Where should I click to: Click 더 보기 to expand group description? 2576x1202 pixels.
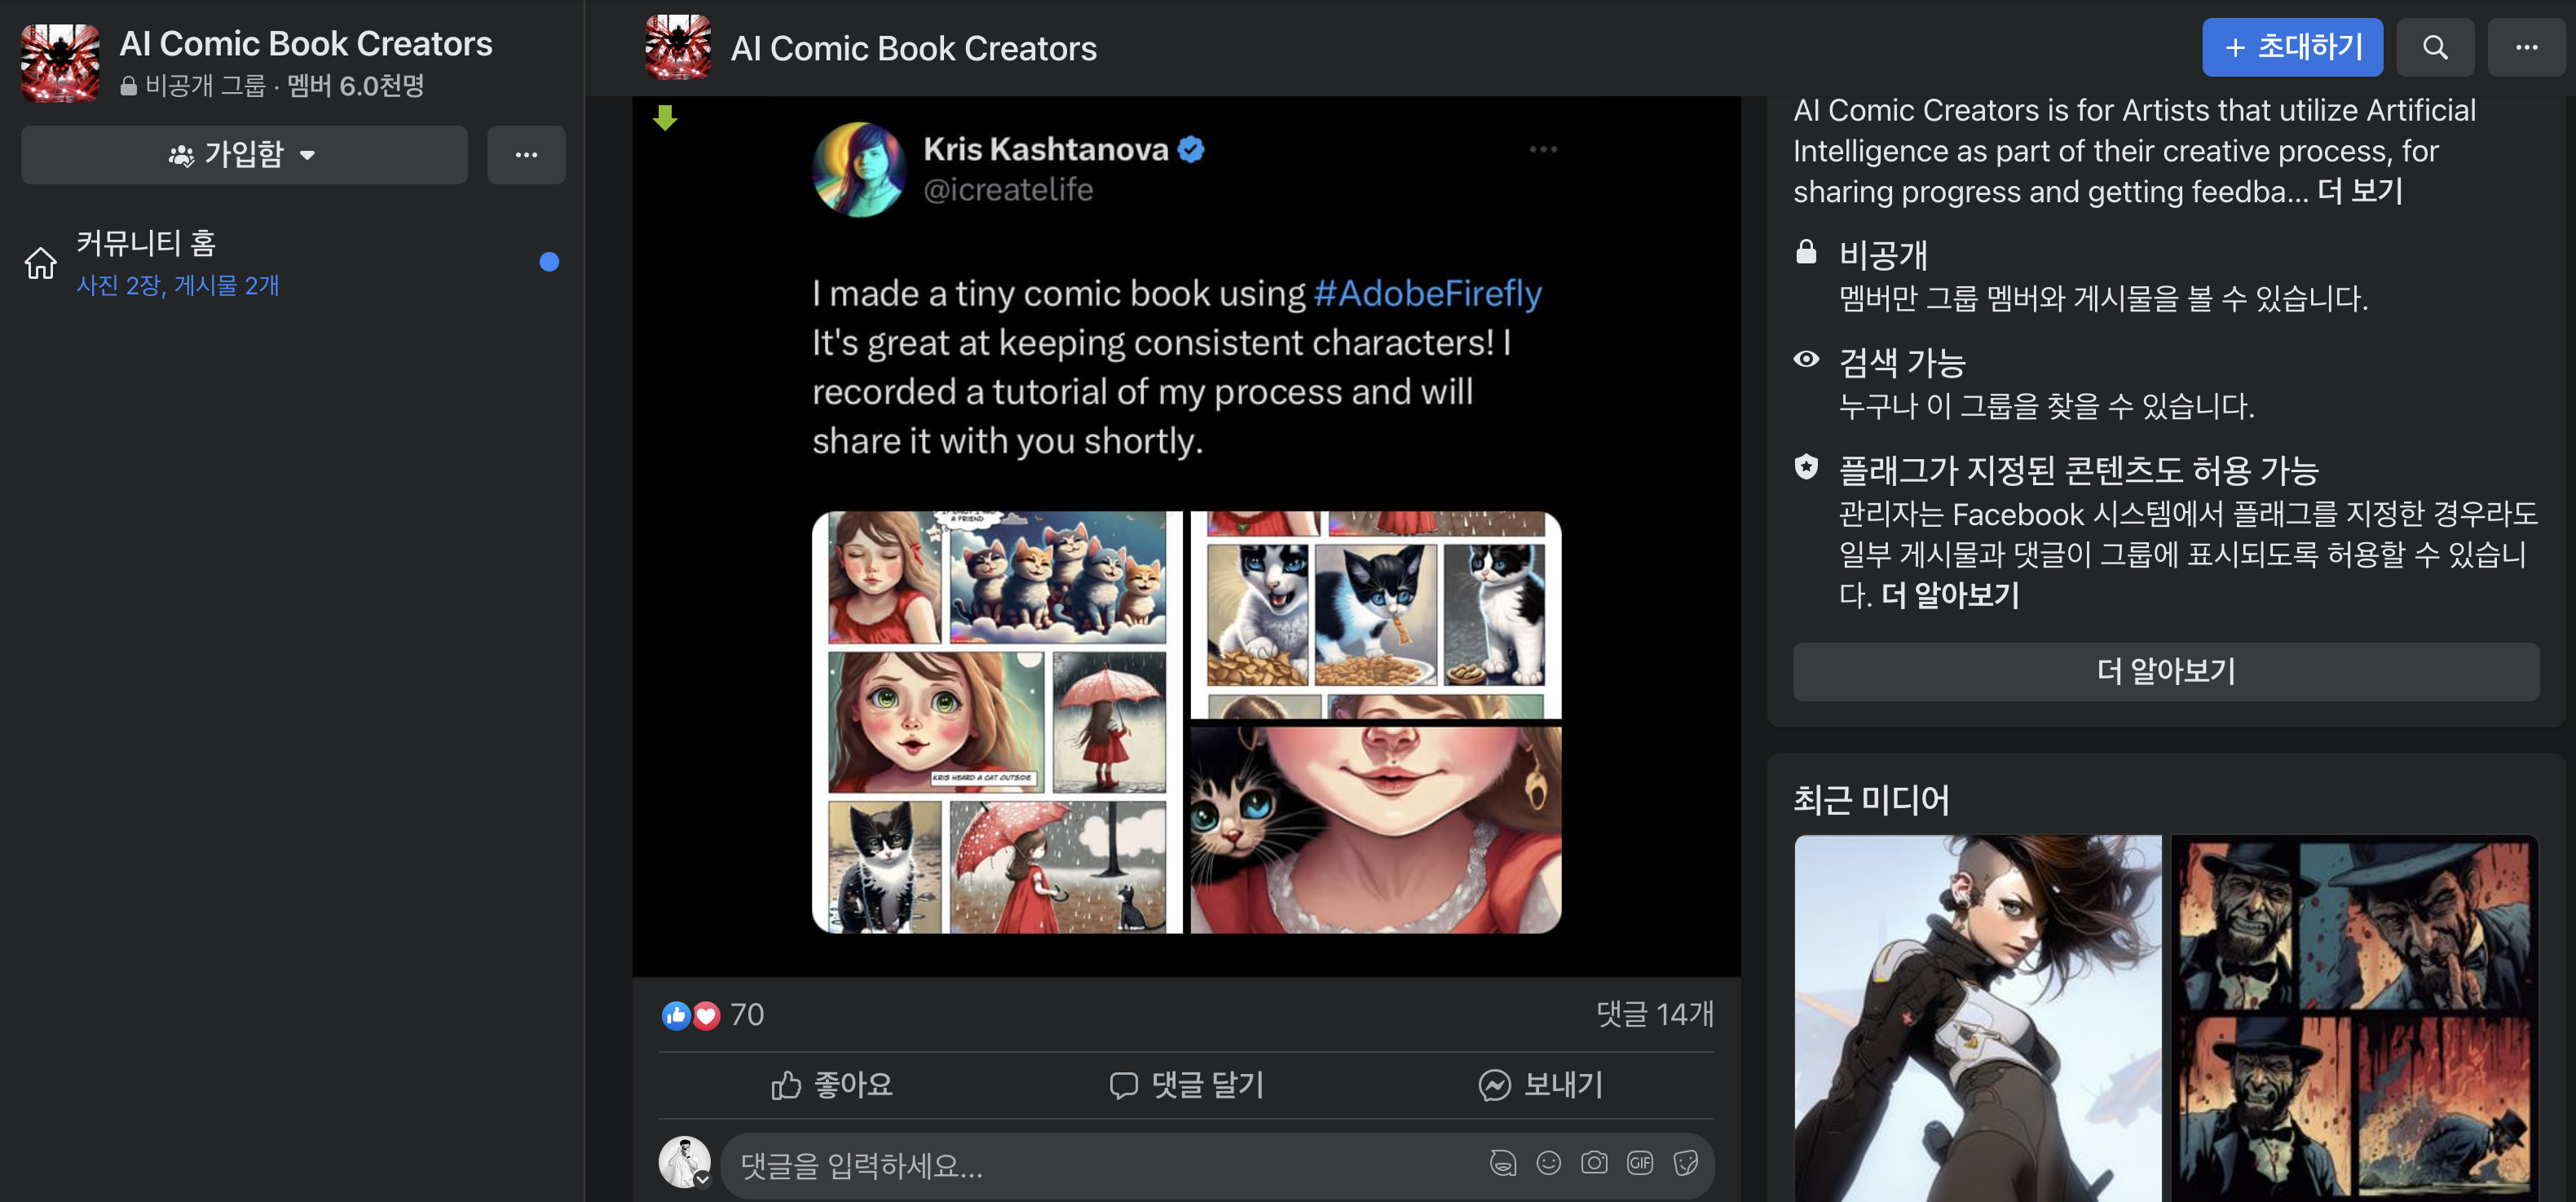2360,191
